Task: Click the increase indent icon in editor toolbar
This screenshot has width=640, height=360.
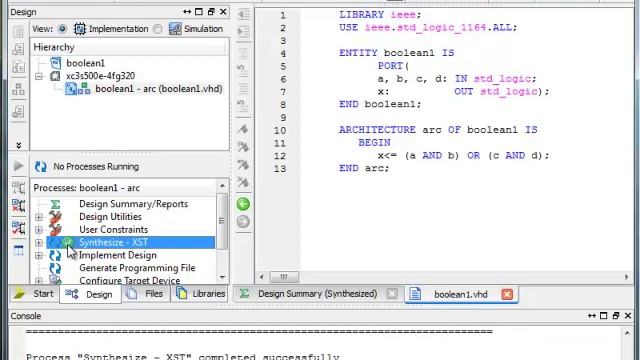Action: point(243,32)
